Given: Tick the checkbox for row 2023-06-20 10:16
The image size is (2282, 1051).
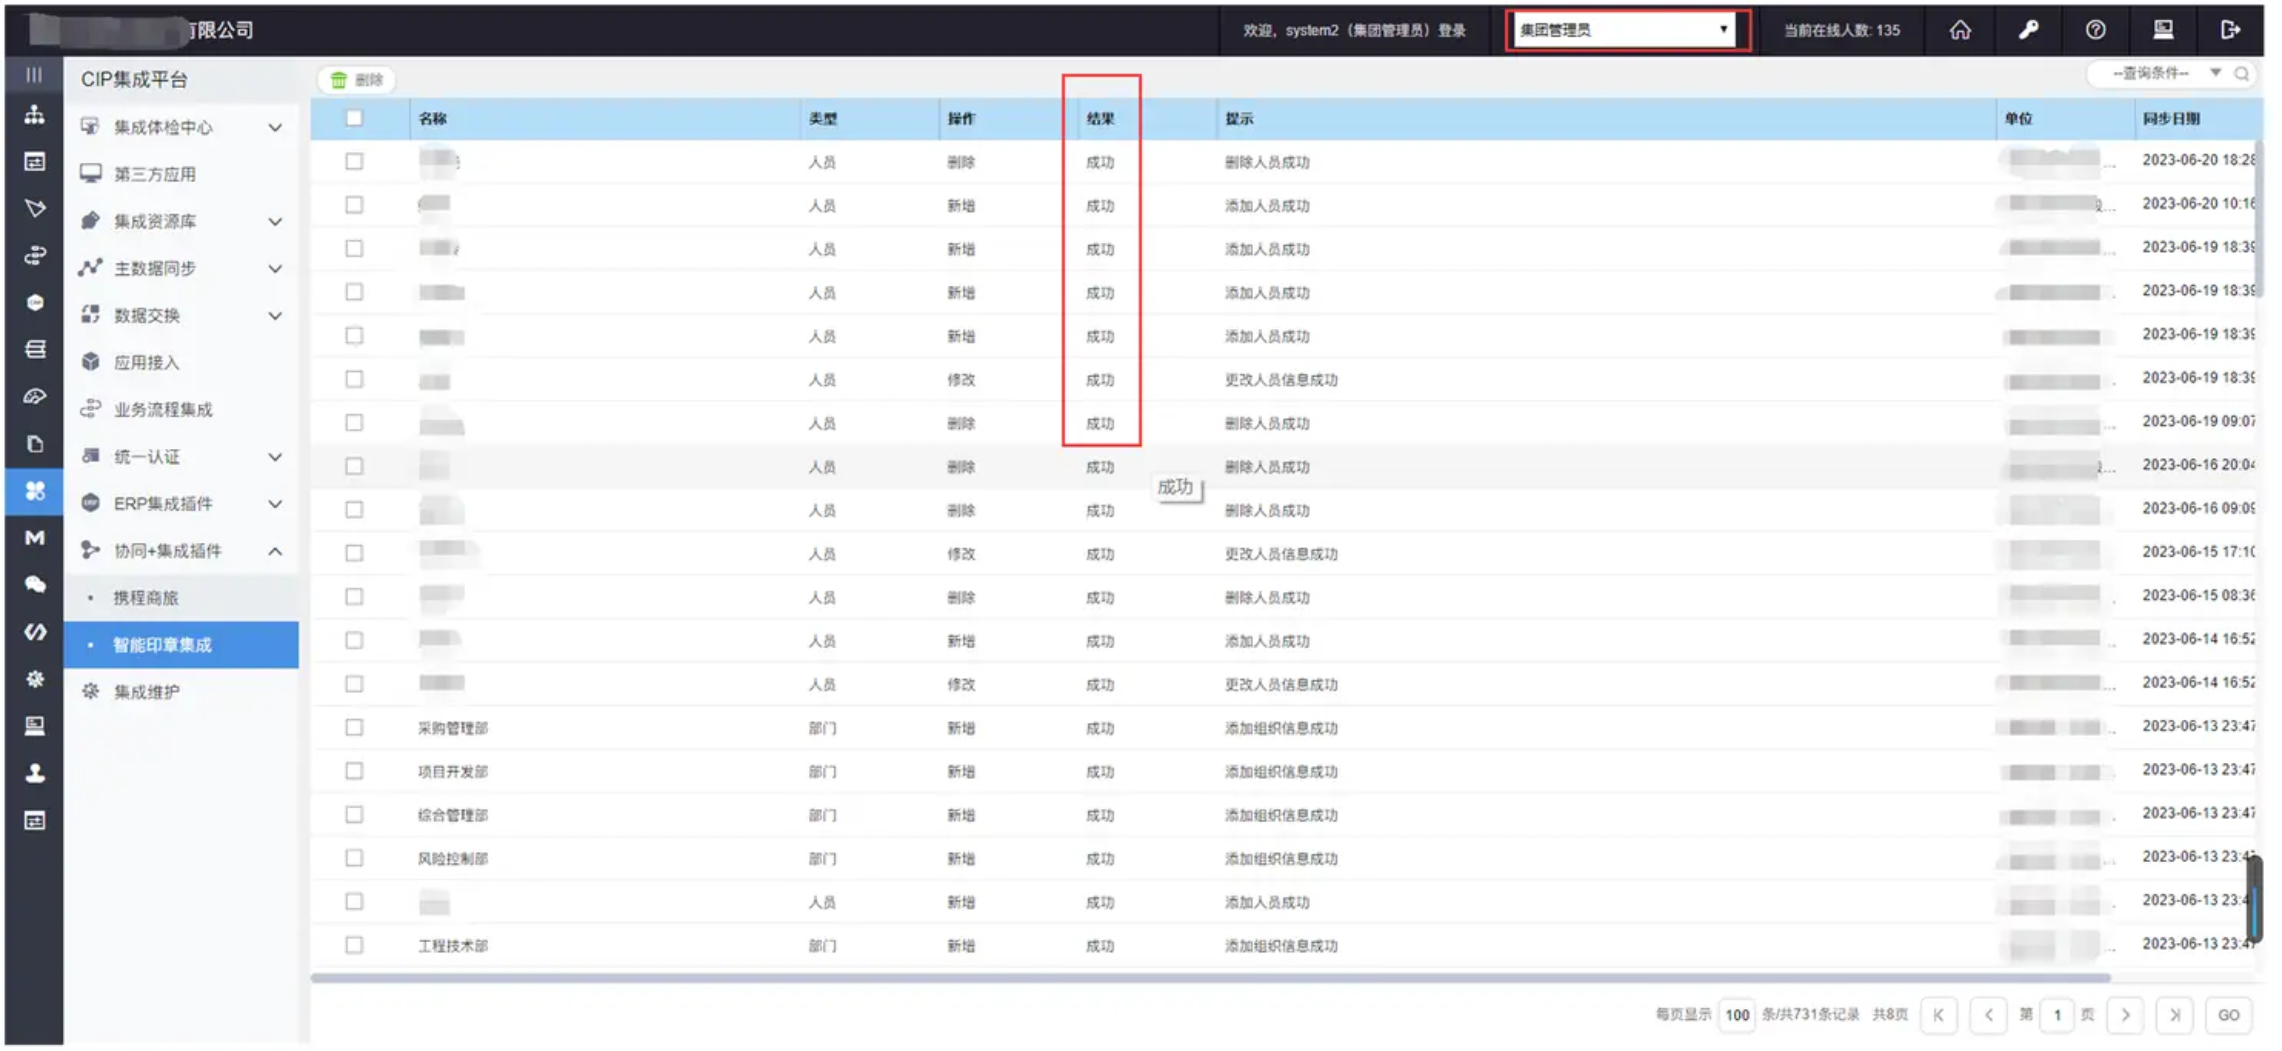Looking at the screenshot, I should [x=354, y=205].
